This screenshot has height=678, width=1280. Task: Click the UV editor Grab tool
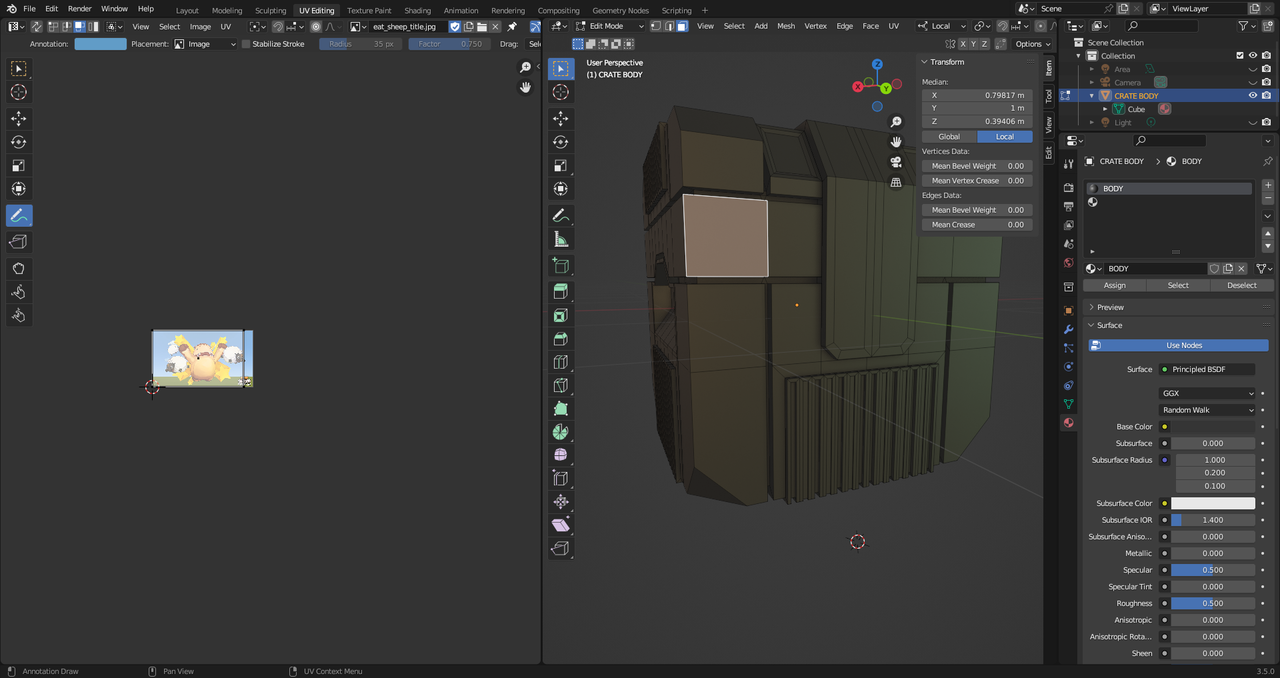pos(19,268)
